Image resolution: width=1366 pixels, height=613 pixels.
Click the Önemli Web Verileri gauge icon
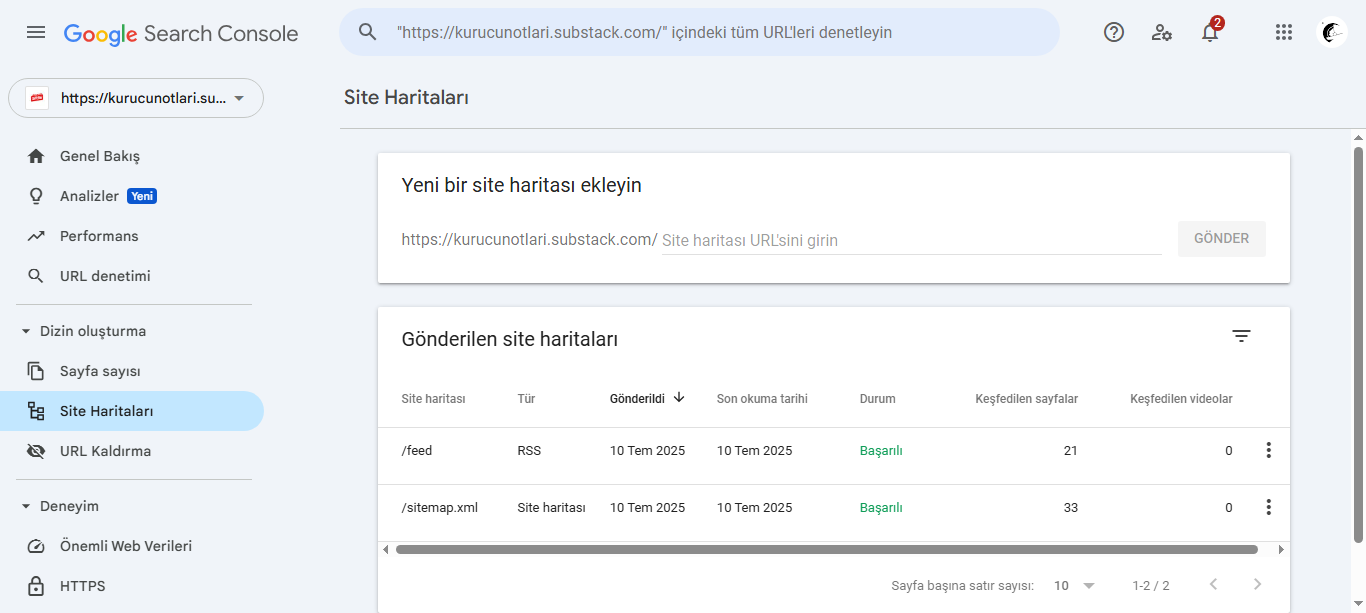click(36, 546)
